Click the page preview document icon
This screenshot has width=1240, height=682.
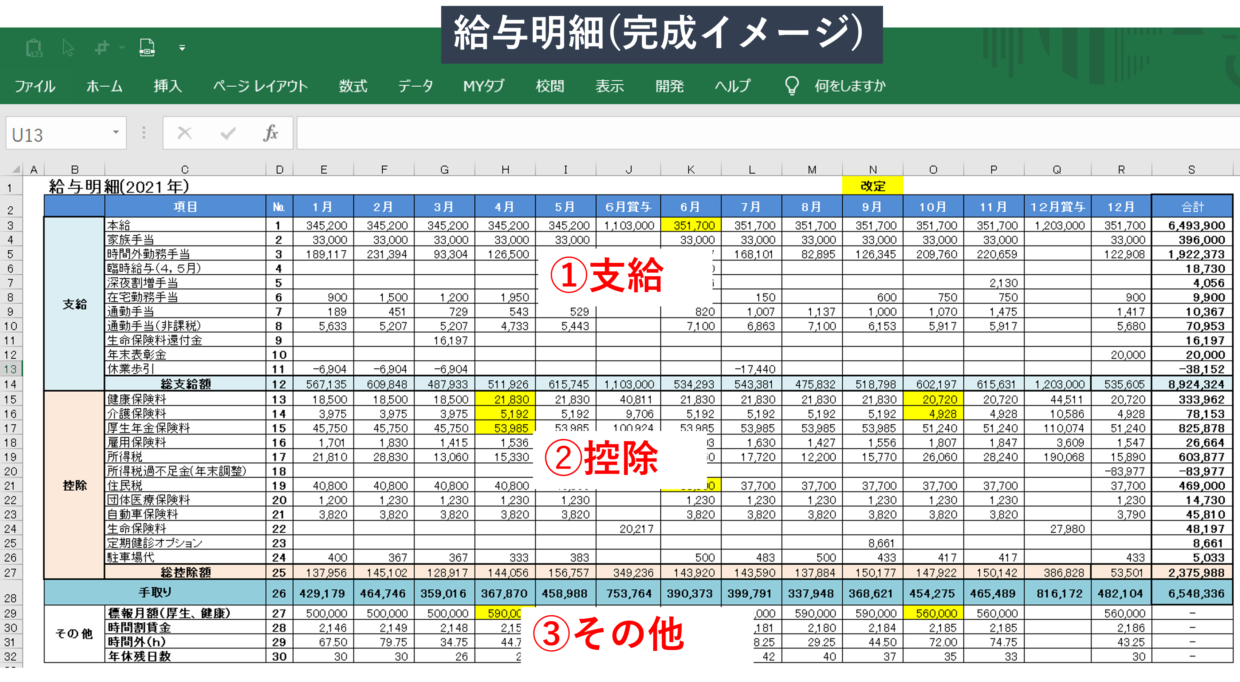147,47
